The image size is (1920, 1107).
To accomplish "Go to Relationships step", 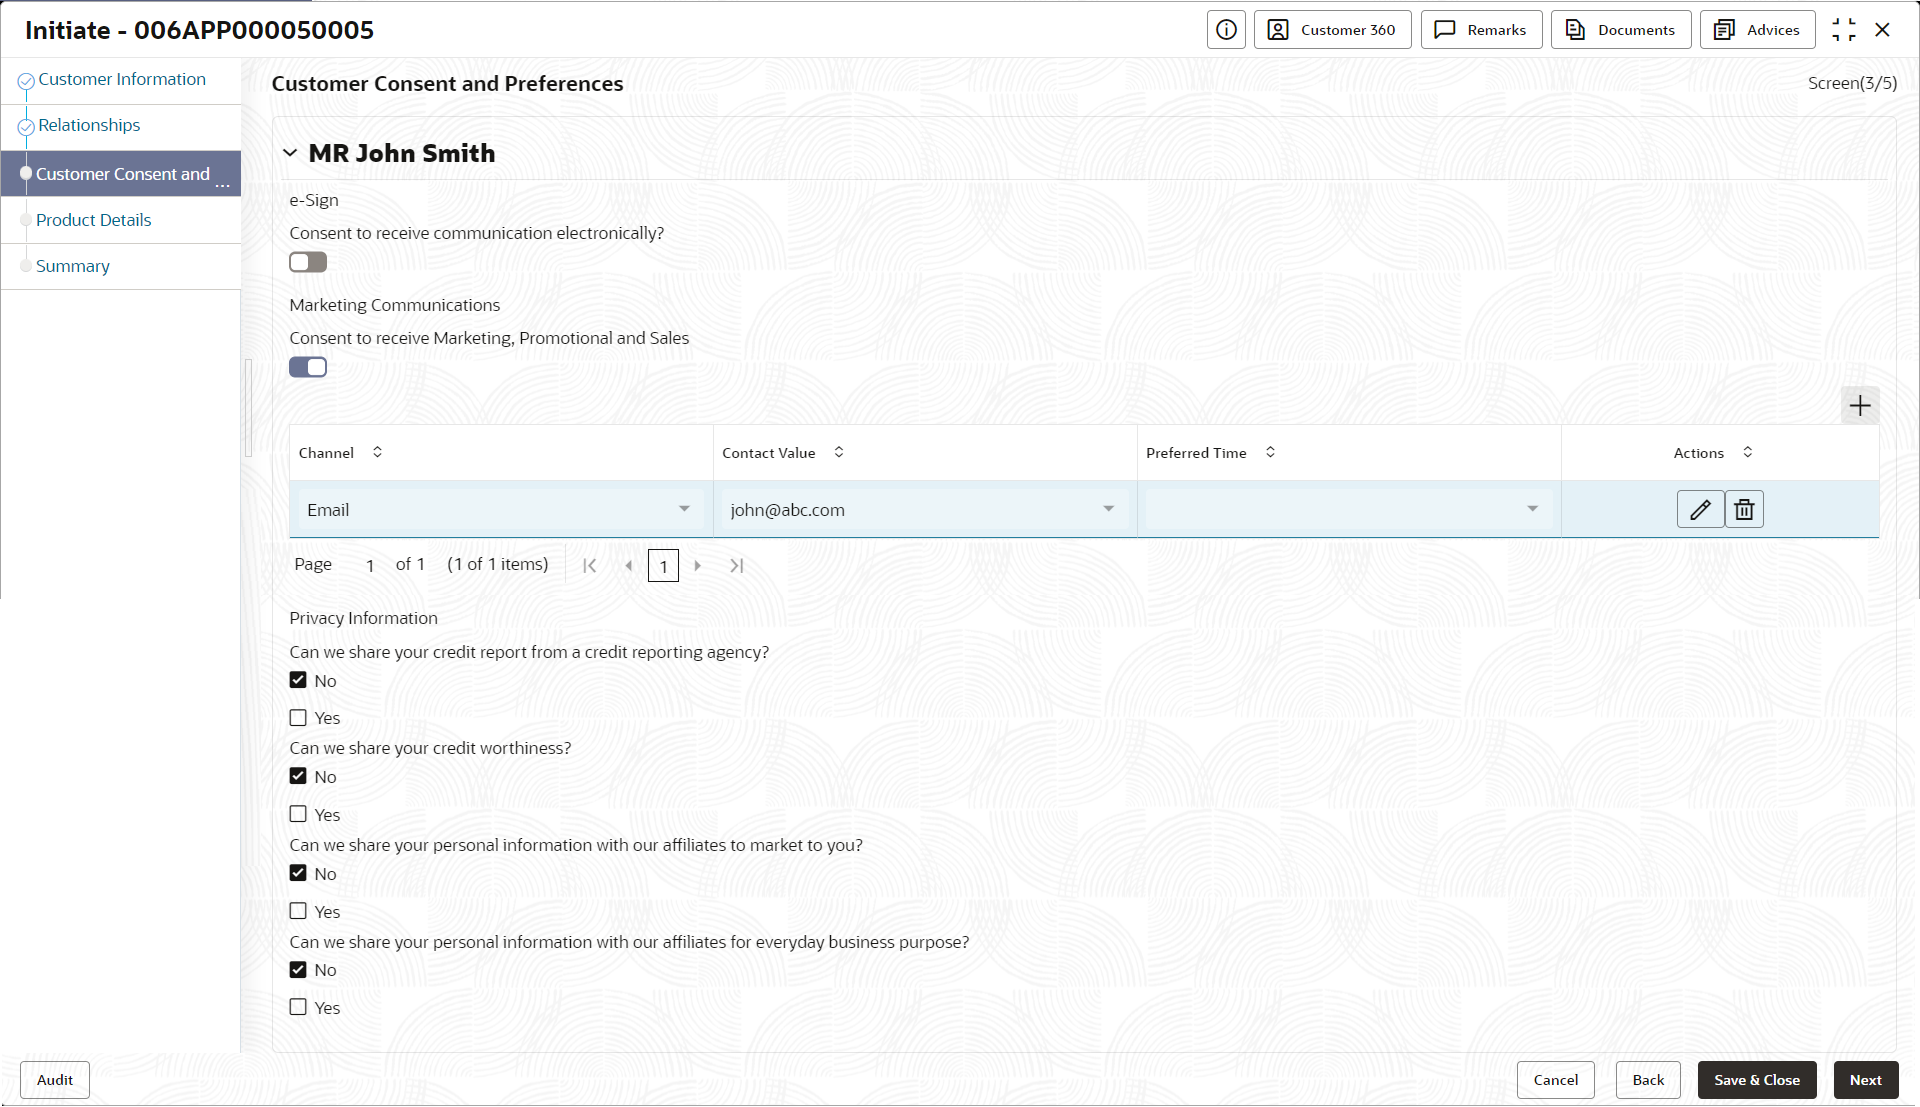I will click(x=89, y=125).
